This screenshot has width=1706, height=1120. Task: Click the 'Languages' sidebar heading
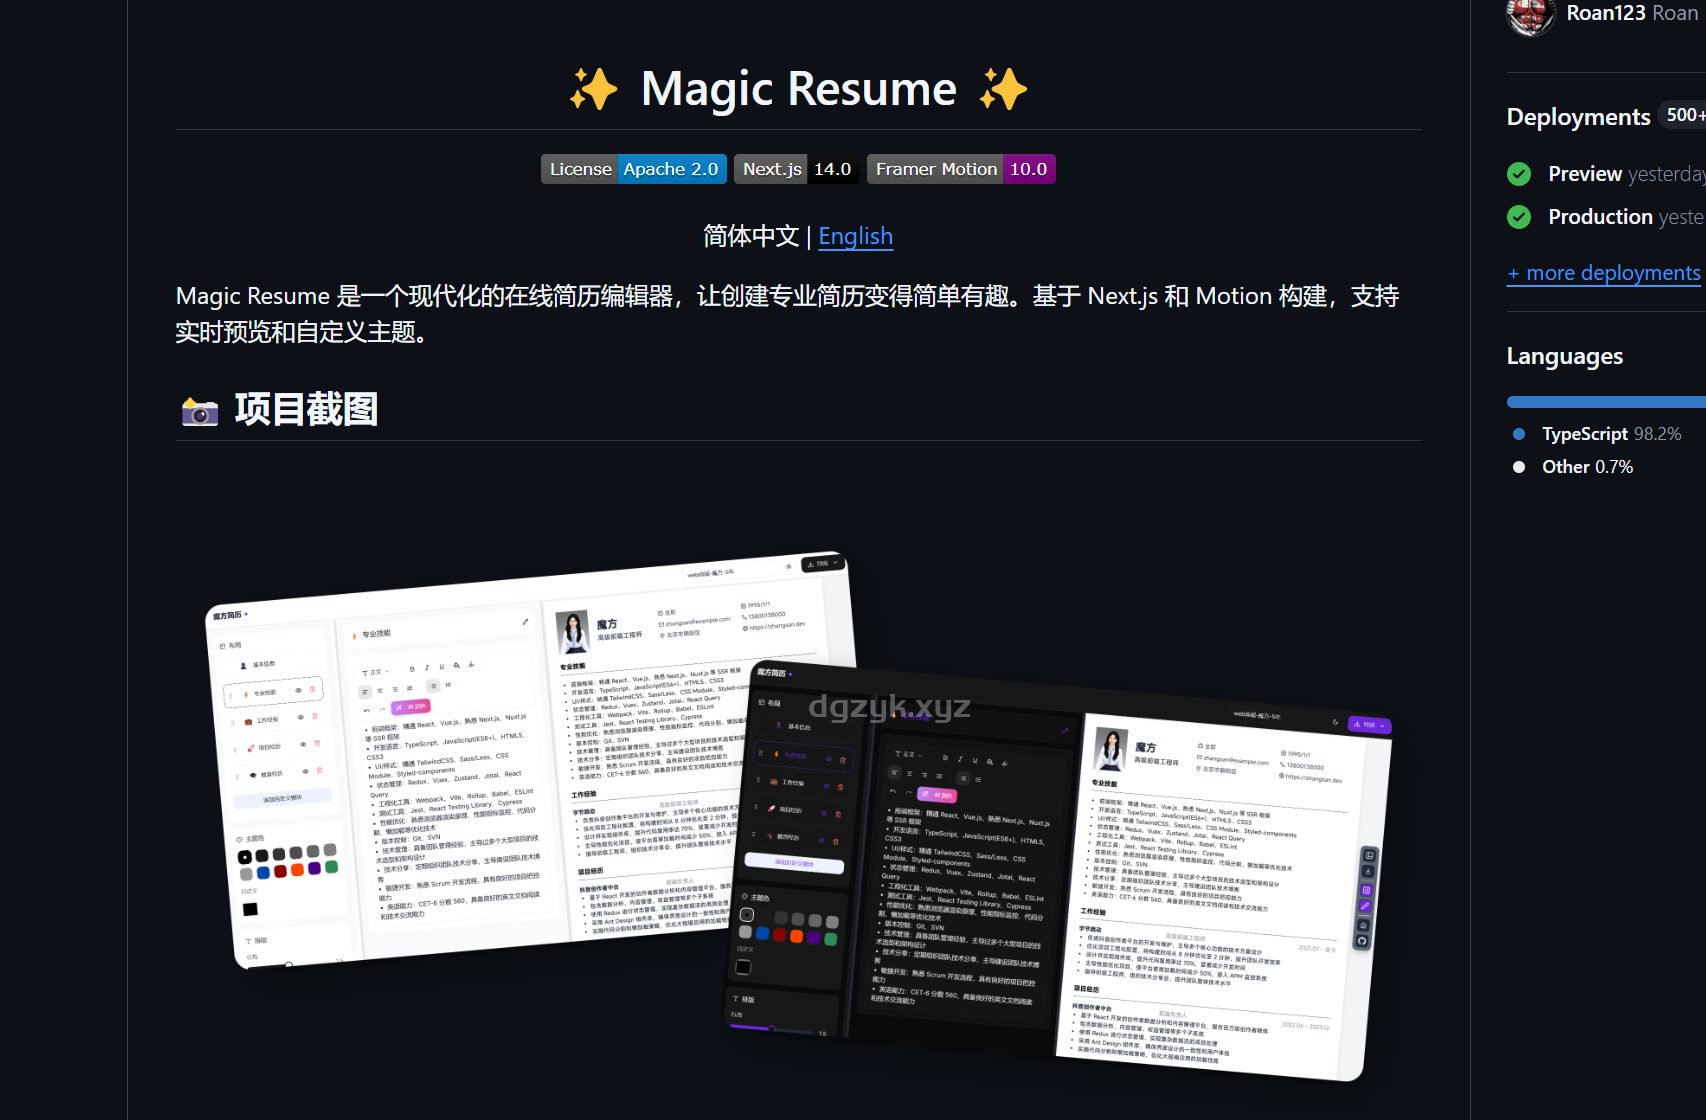click(1564, 357)
